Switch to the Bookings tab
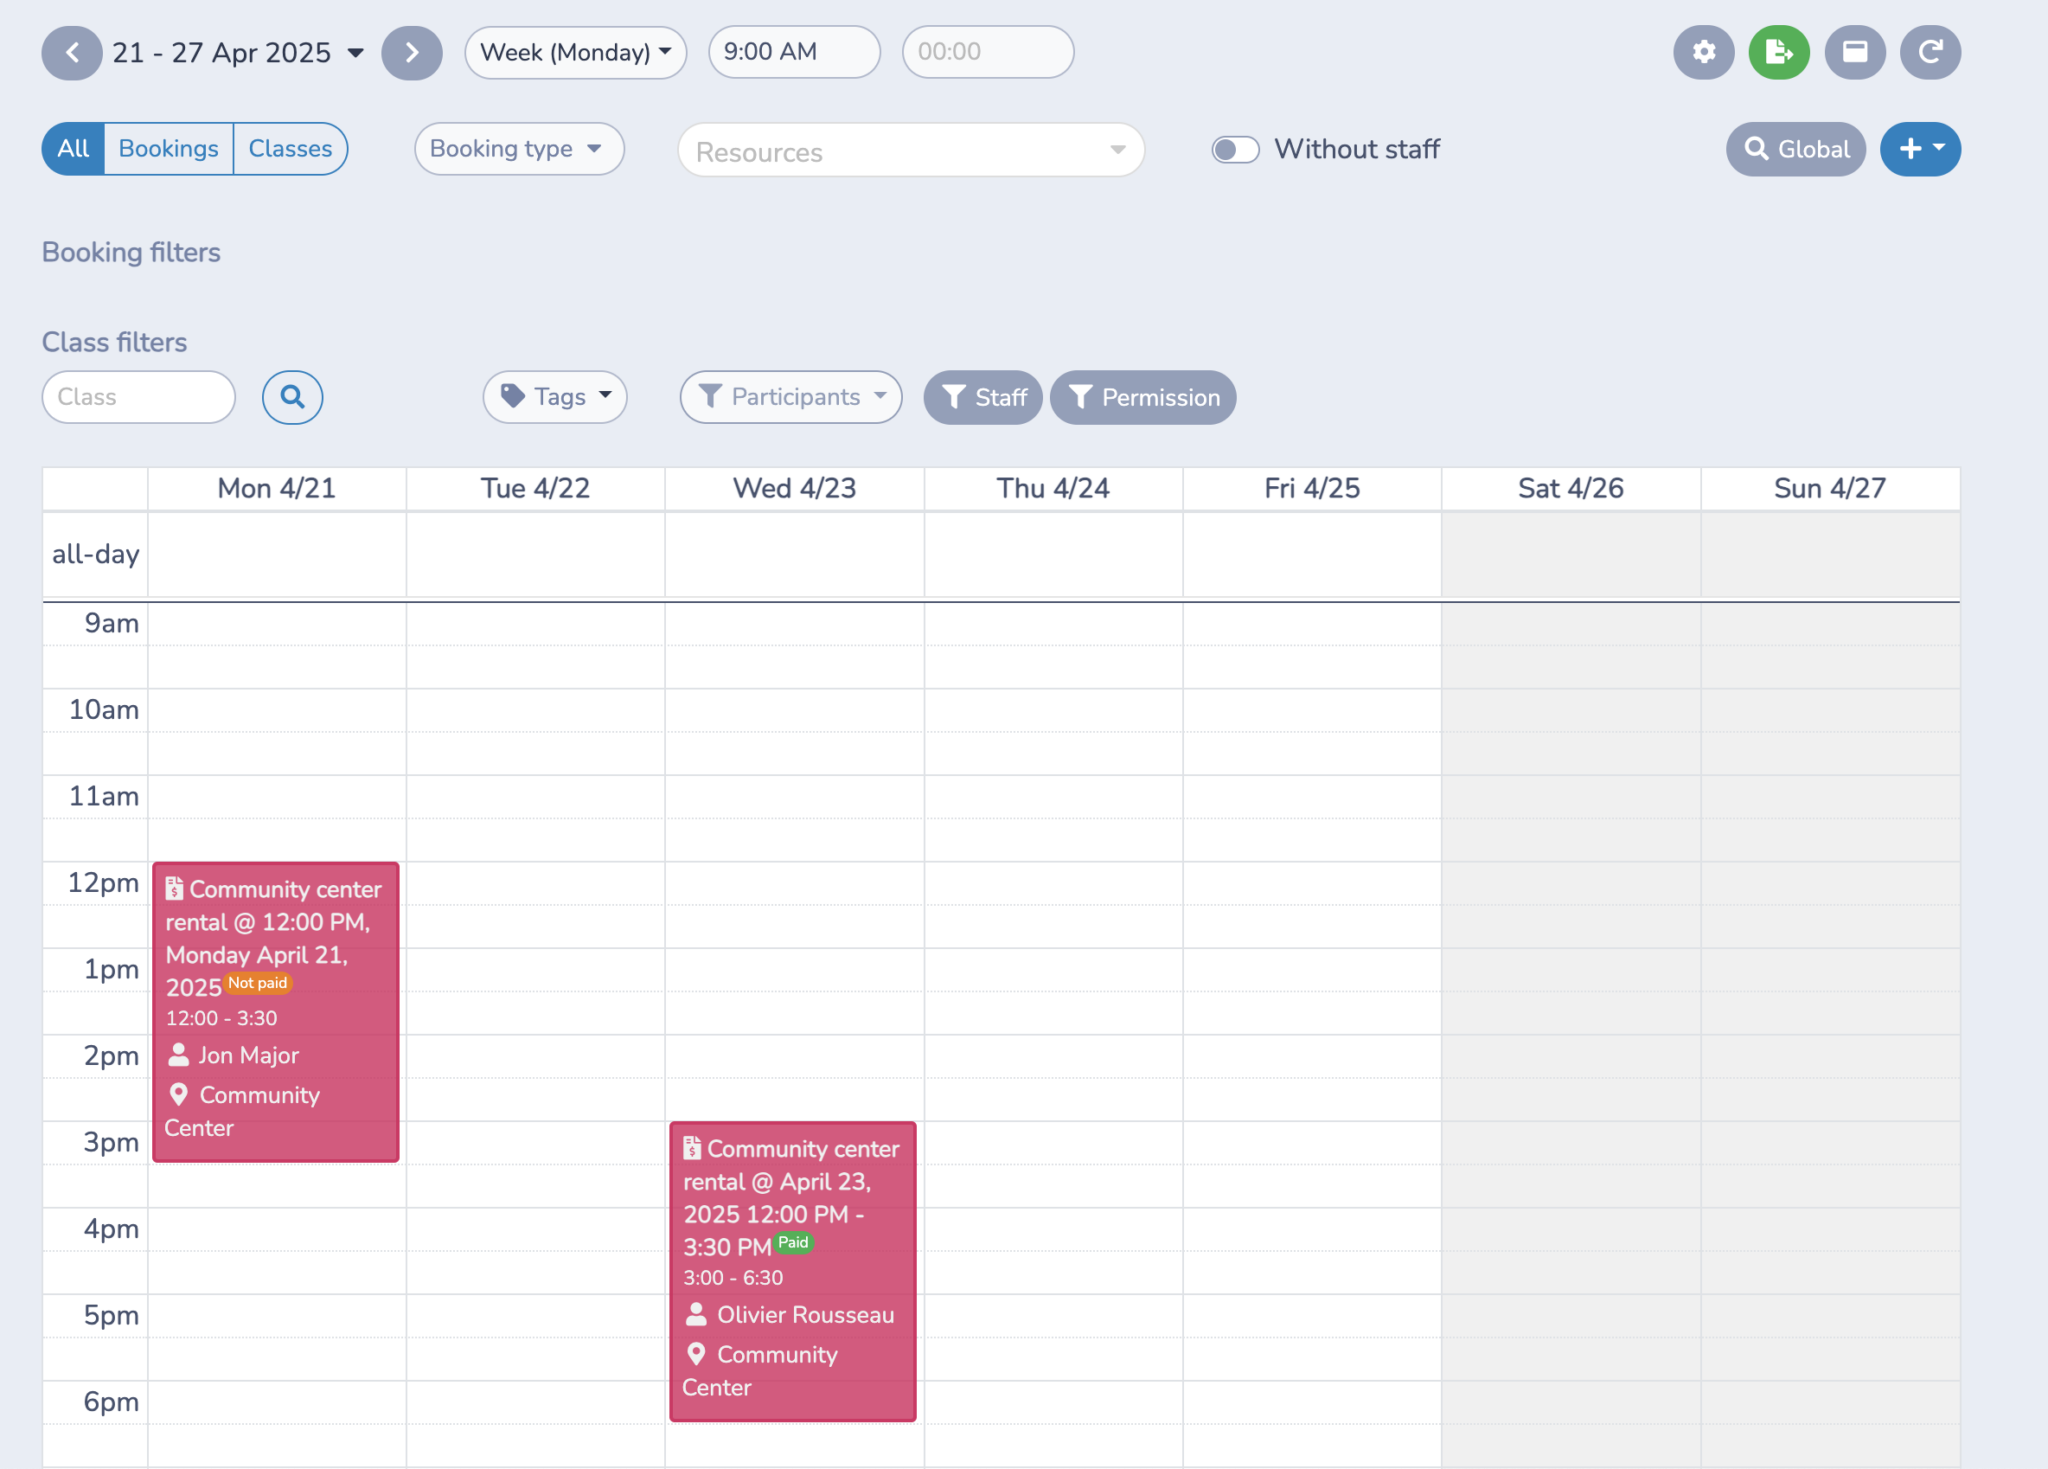Image resolution: width=2048 pixels, height=1469 pixels. 168,149
